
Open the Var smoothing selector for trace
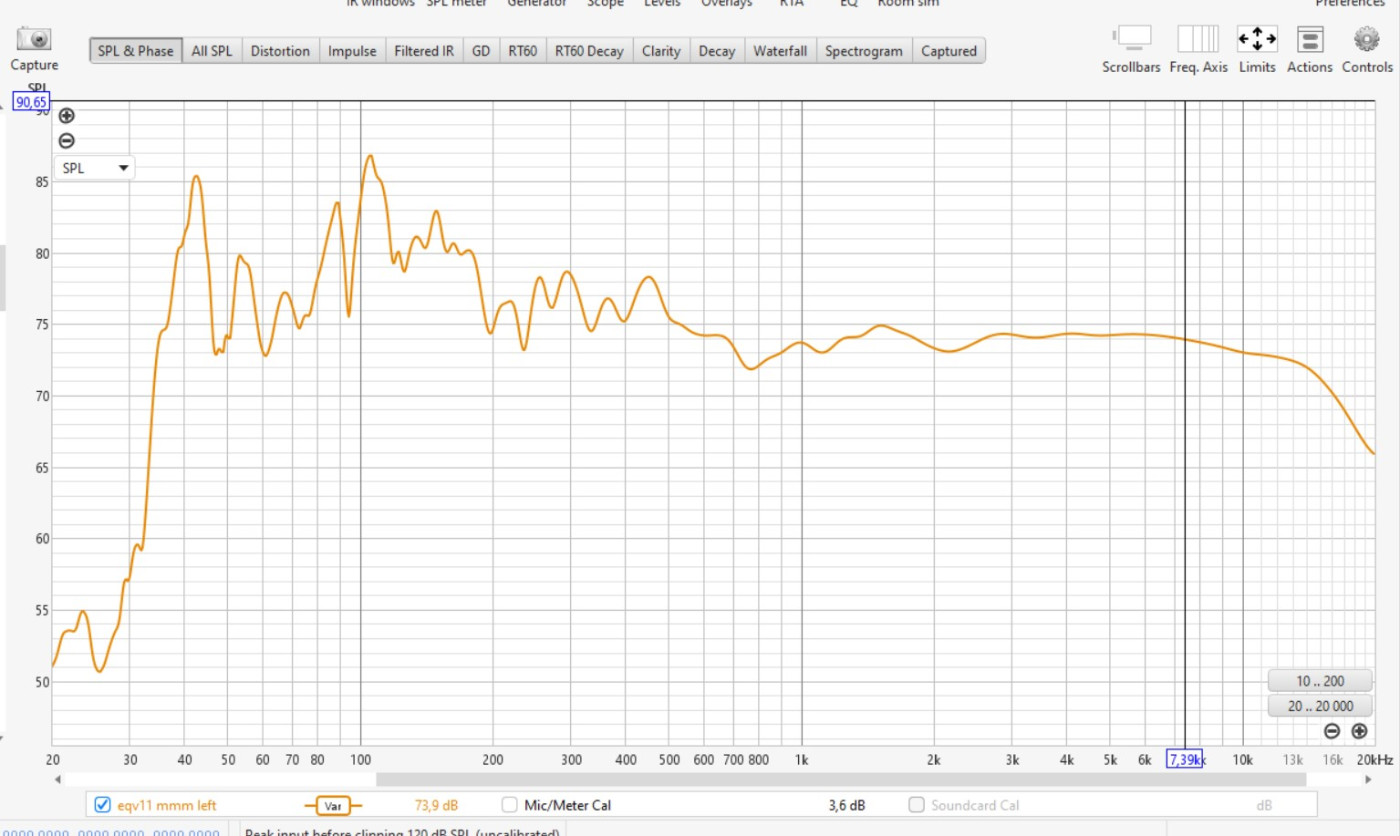pyautogui.click(x=333, y=805)
